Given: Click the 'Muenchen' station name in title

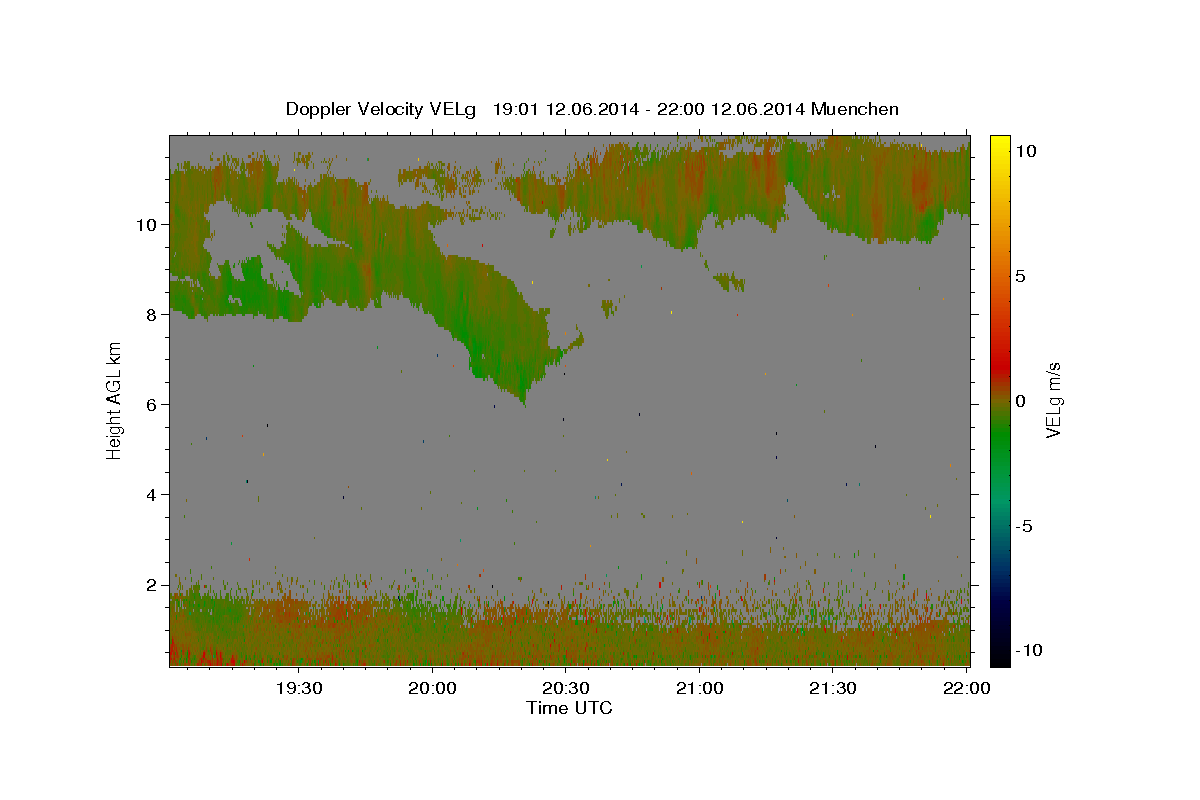Looking at the screenshot, I should point(855,108).
